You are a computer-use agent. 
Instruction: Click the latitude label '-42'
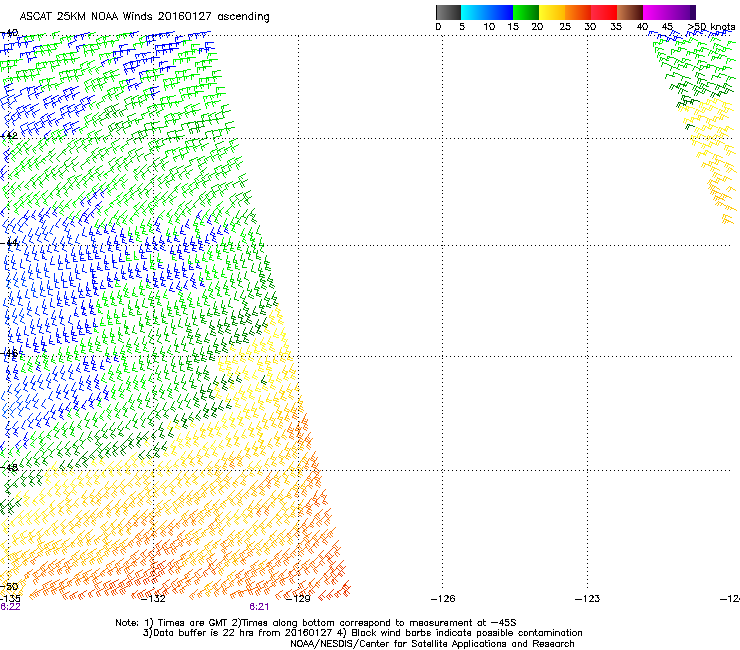9,136
